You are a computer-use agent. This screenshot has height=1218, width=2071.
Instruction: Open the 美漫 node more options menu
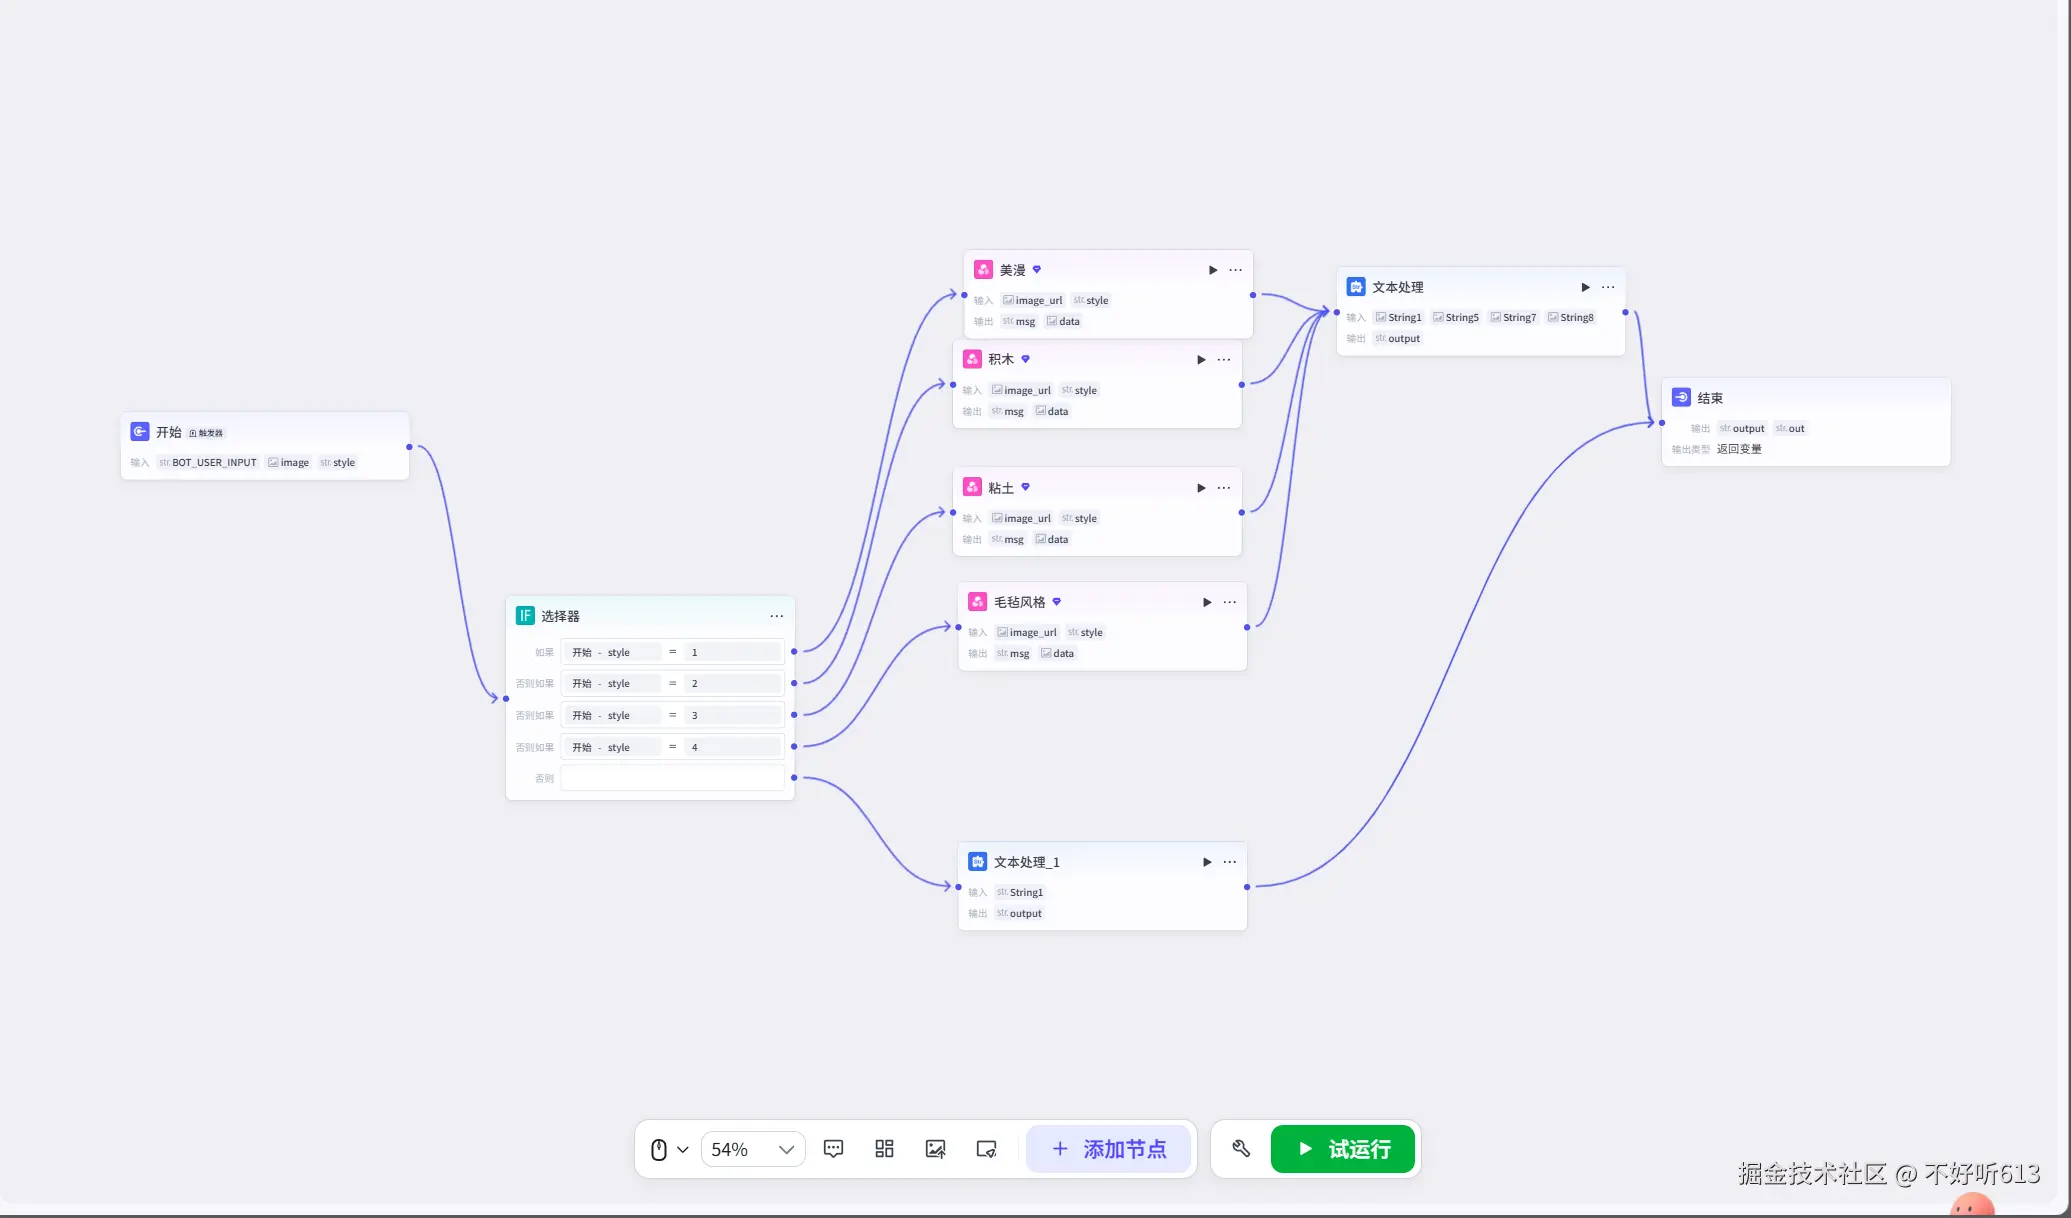(1236, 270)
